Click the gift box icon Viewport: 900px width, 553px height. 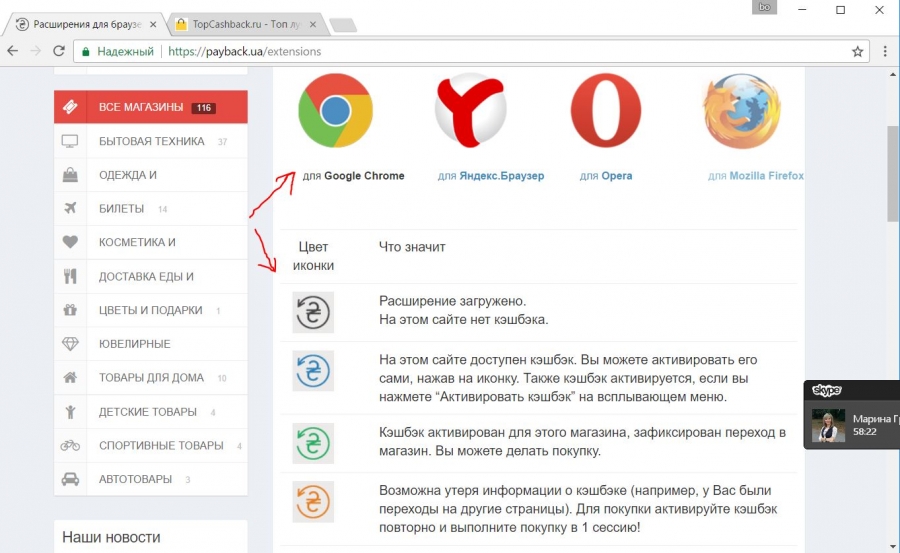[x=70, y=310]
